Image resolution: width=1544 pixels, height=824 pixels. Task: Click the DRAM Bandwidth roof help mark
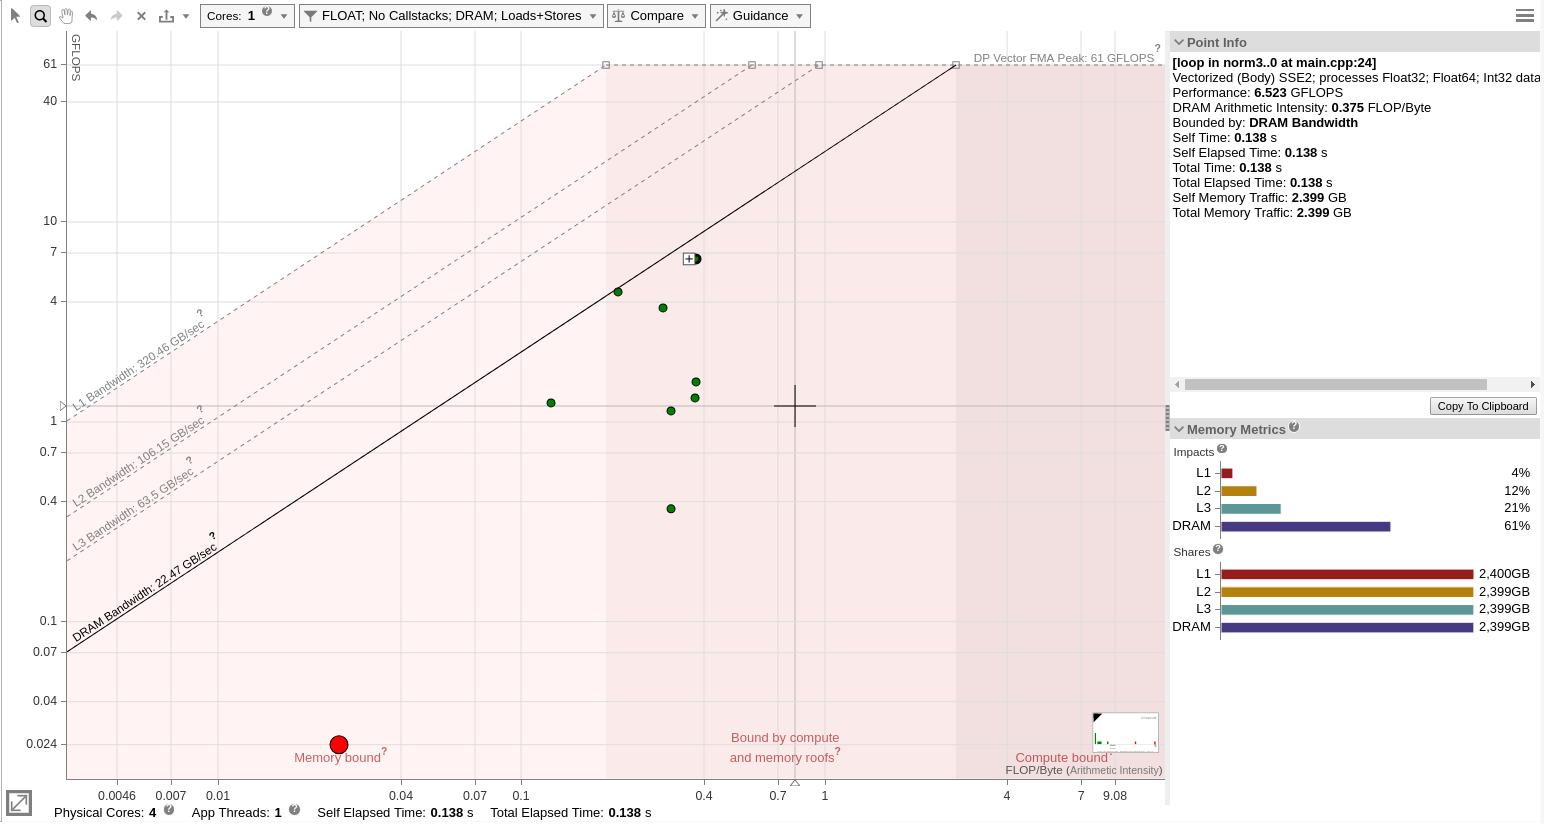click(212, 536)
